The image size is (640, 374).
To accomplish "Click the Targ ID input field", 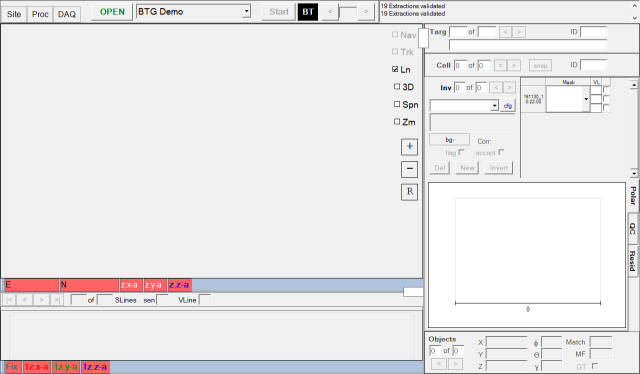I will pyautogui.click(x=593, y=32).
